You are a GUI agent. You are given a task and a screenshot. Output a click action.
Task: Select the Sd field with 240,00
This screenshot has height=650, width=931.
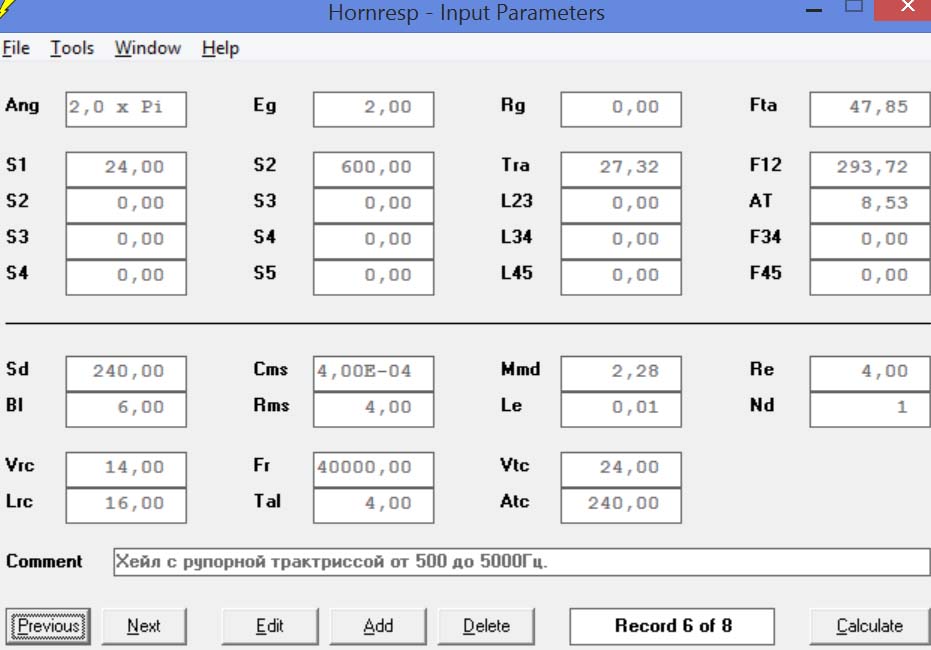click(126, 373)
